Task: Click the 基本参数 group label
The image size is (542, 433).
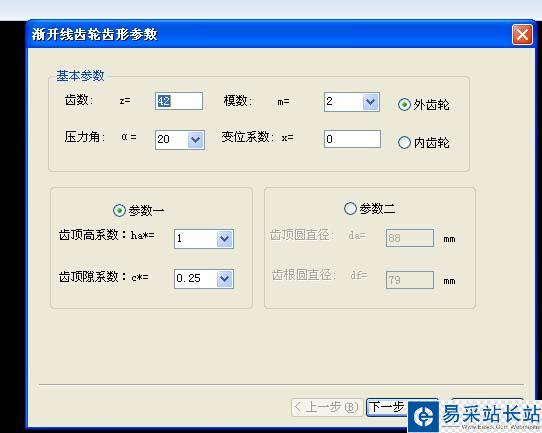Action: click(80, 76)
